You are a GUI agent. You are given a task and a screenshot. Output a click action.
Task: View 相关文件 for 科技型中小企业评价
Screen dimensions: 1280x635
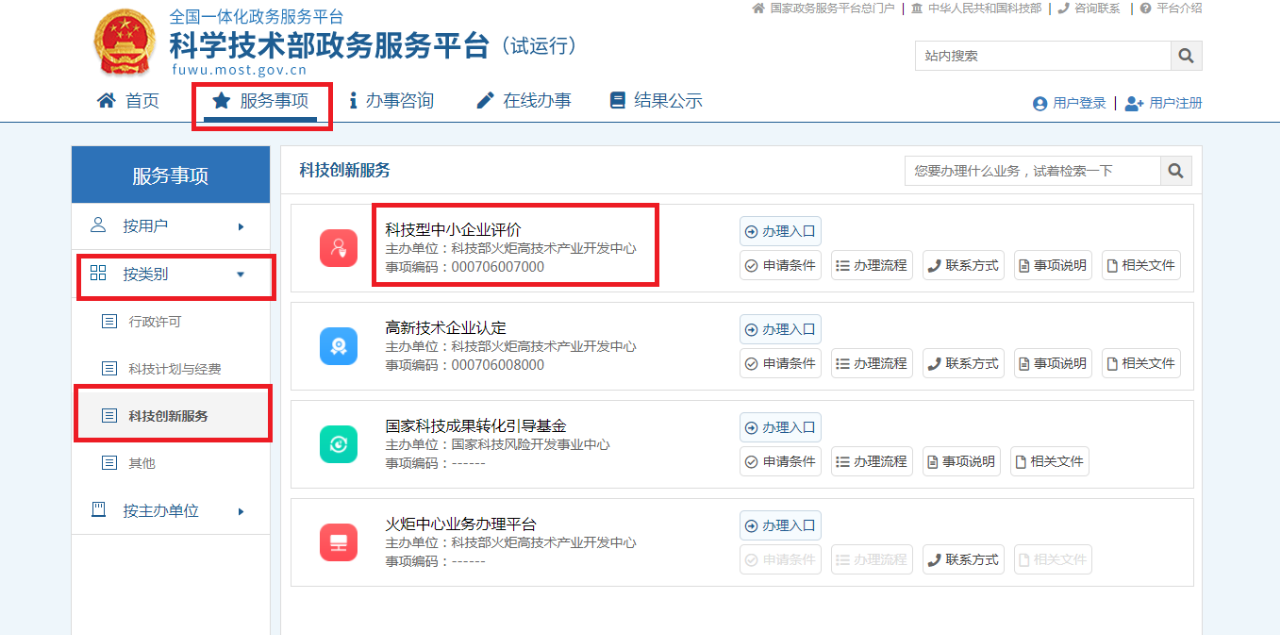pos(1141,265)
